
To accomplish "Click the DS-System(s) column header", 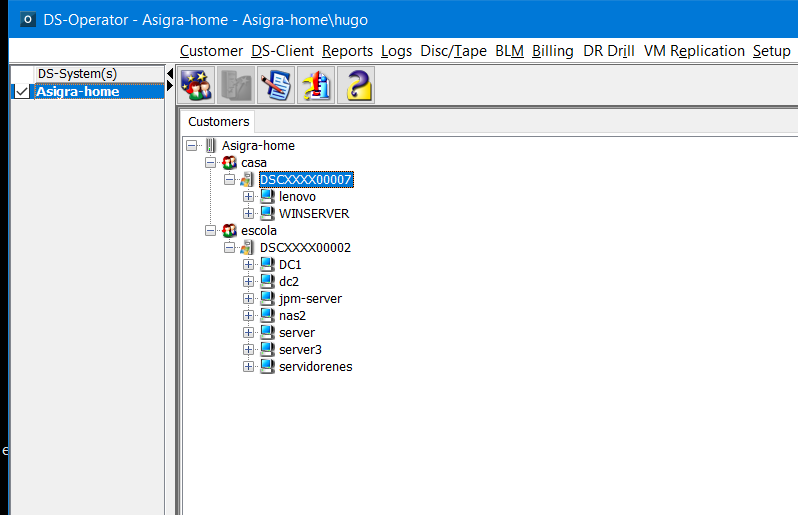I will (99, 74).
